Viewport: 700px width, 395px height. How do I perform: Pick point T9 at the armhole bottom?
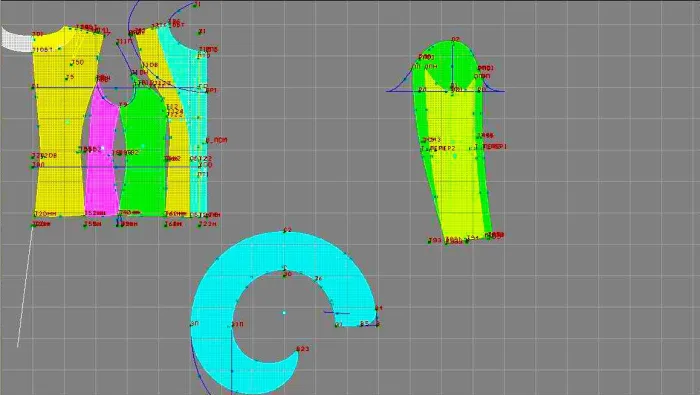pyautogui.click(x=123, y=105)
